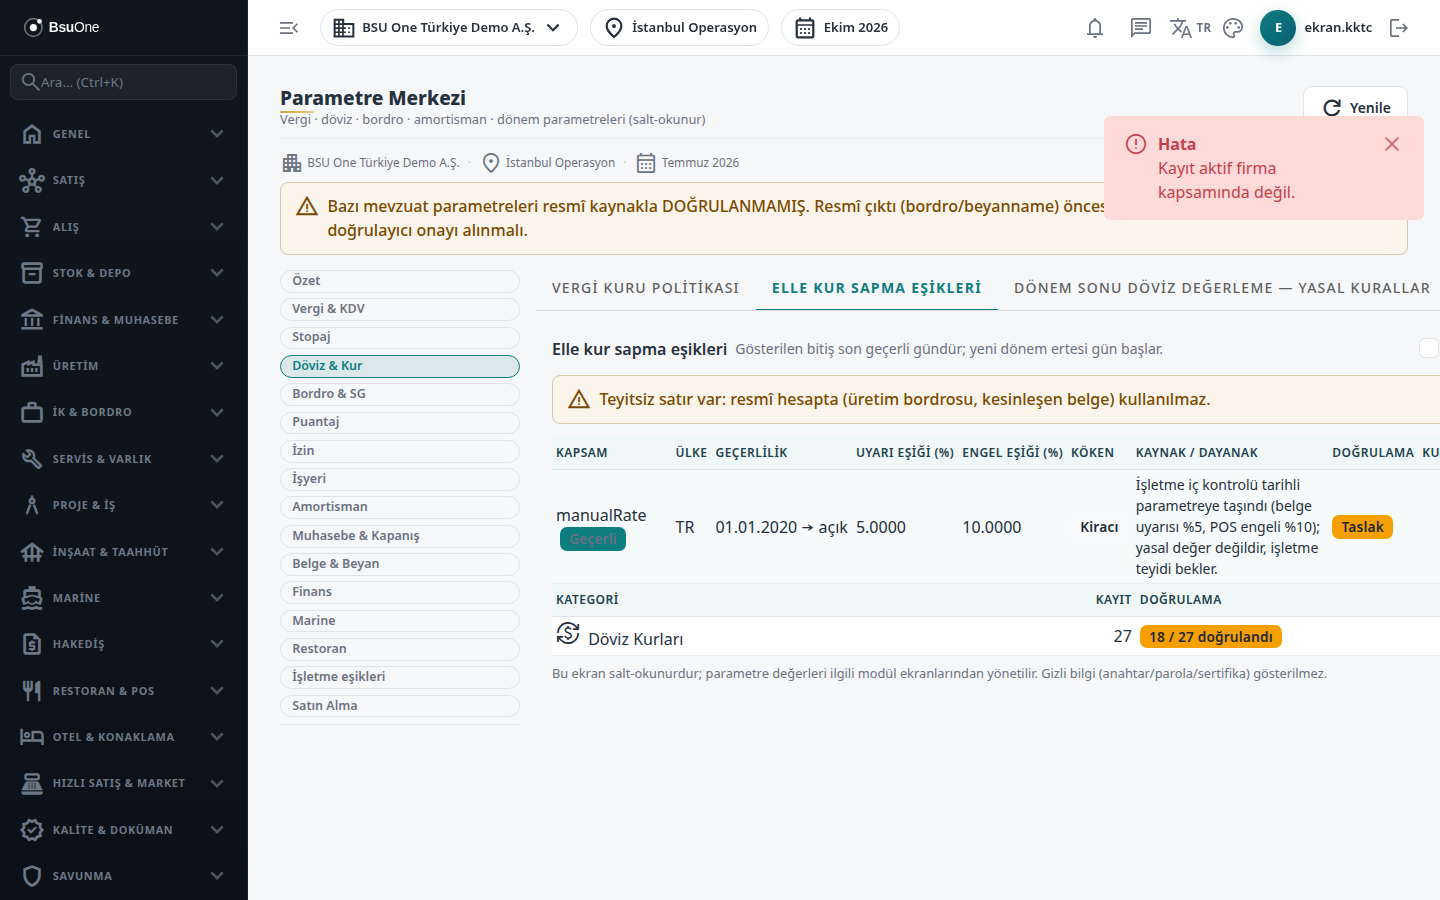Collapse the sidebar menu icon

tap(289, 28)
